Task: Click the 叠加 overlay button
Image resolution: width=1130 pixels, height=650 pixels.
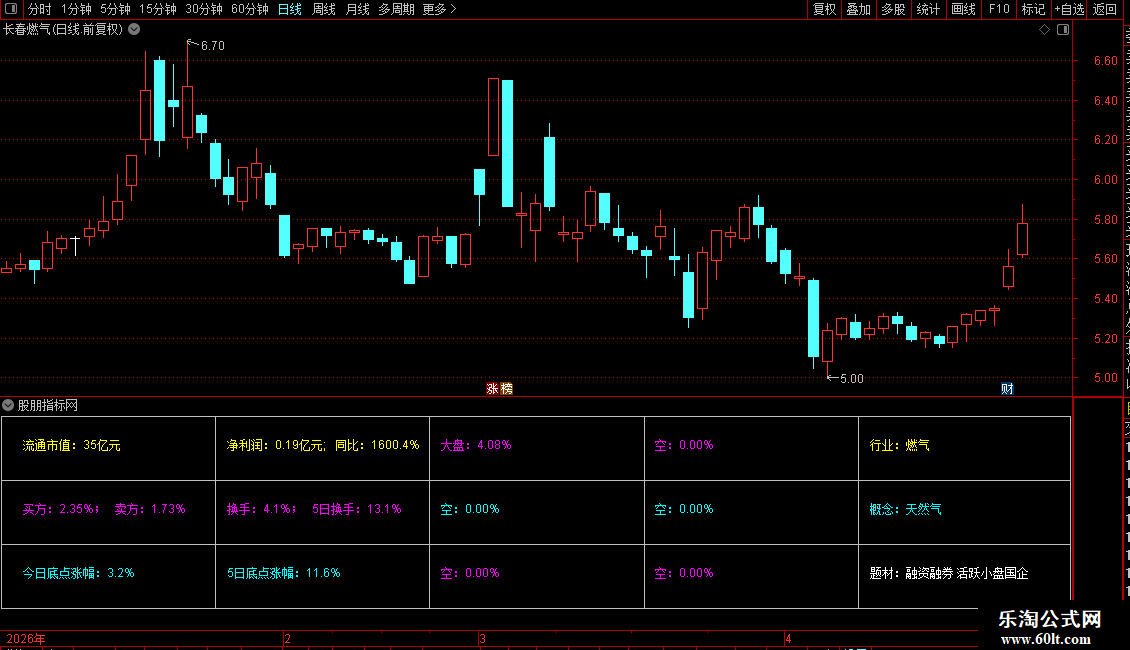Action: pos(858,9)
